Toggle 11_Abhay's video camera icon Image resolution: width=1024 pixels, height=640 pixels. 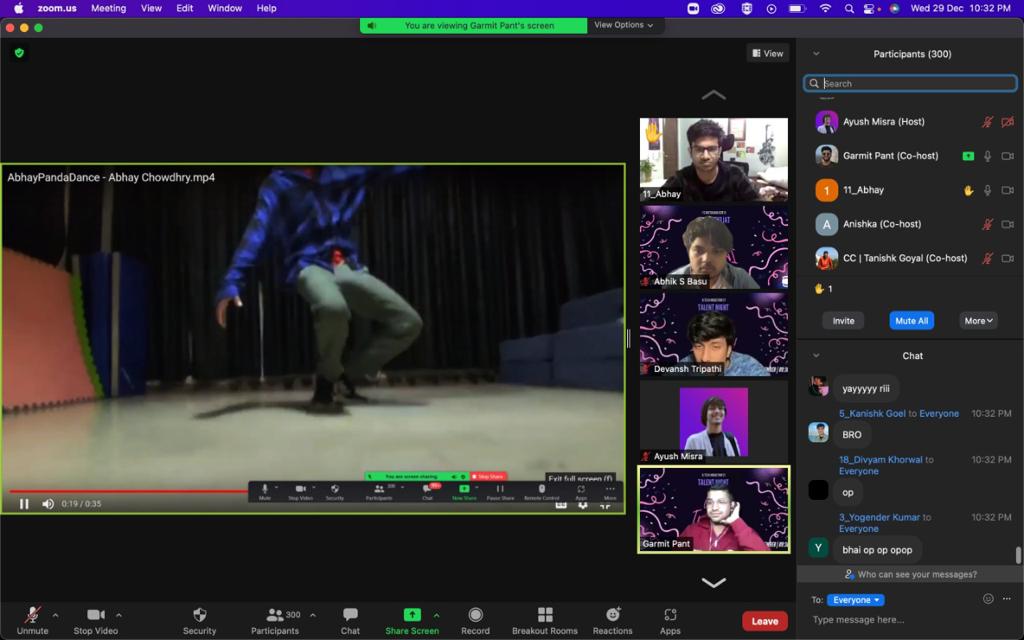click(x=1008, y=190)
